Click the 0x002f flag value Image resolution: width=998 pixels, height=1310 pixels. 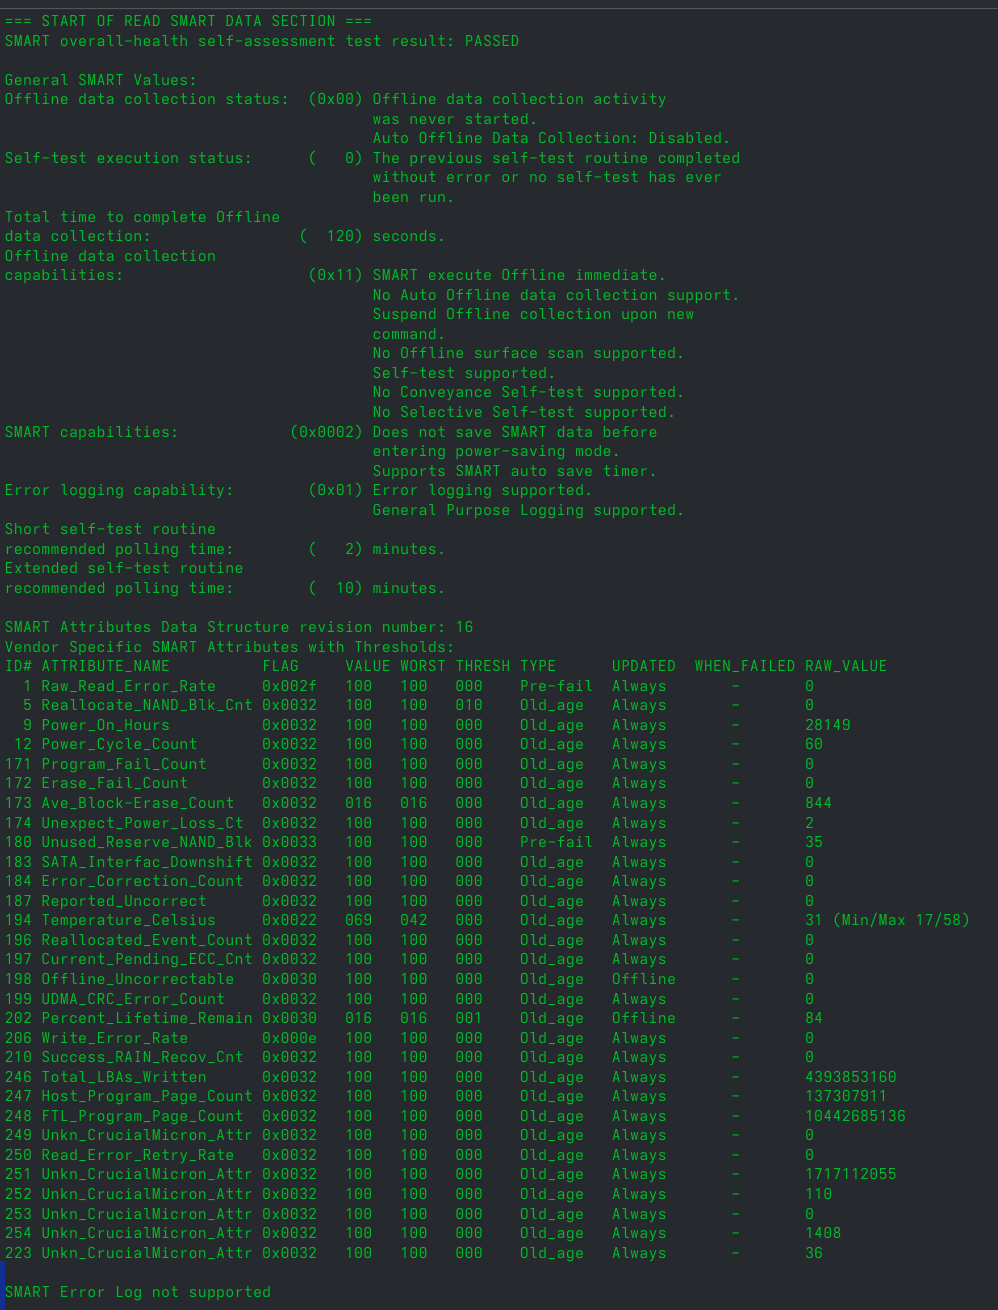click(x=289, y=686)
